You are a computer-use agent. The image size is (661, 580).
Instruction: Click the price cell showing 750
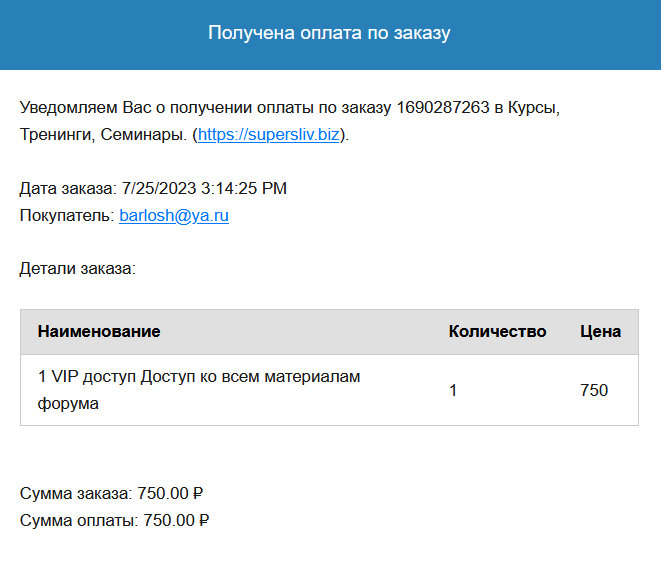point(594,390)
